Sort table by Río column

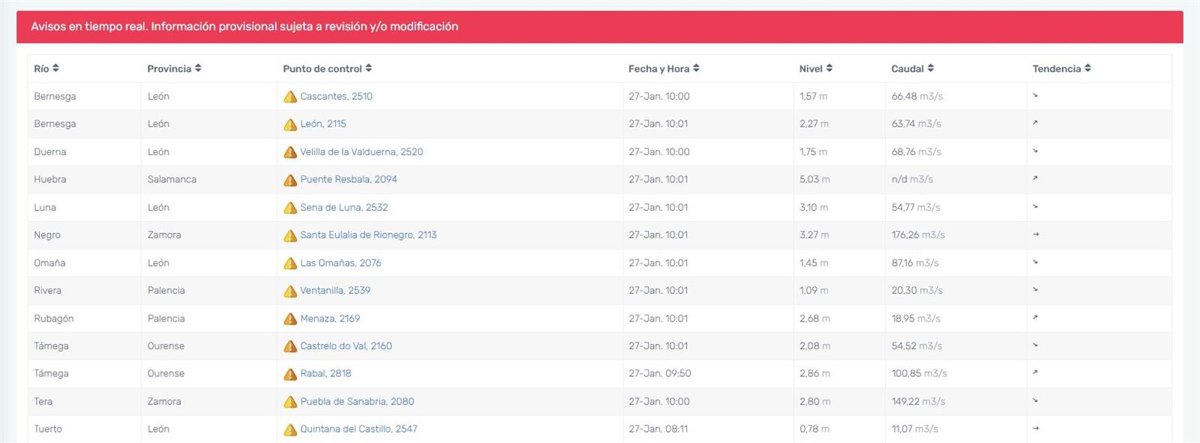(46, 69)
